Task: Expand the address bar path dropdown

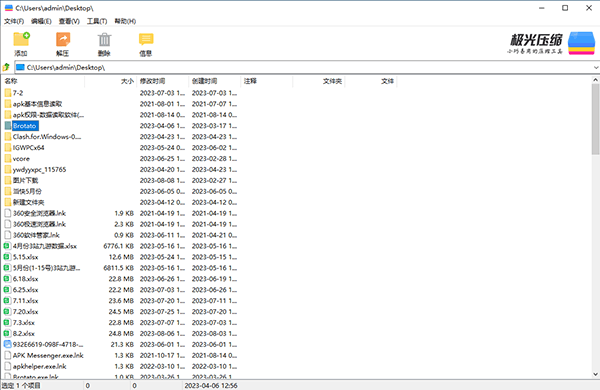Action: pos(595,68)
